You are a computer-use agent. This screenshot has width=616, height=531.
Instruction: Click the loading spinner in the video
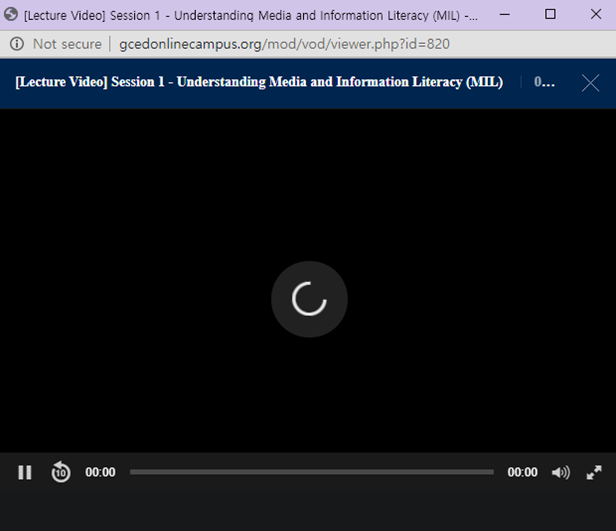tap(309, 299)
